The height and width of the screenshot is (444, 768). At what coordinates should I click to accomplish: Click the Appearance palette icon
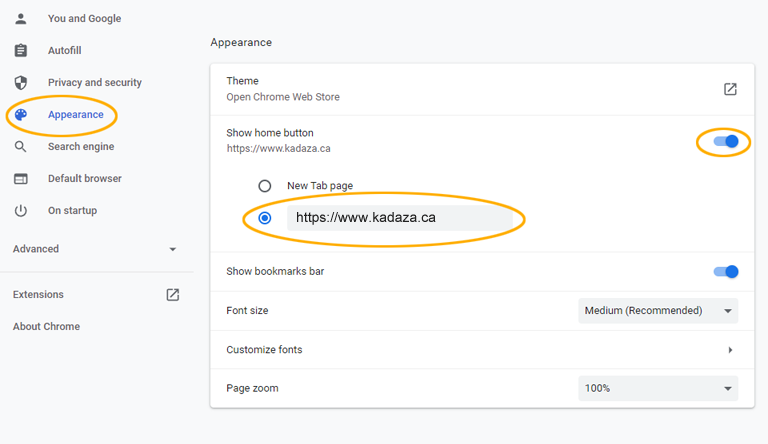(x=21, y=115)
